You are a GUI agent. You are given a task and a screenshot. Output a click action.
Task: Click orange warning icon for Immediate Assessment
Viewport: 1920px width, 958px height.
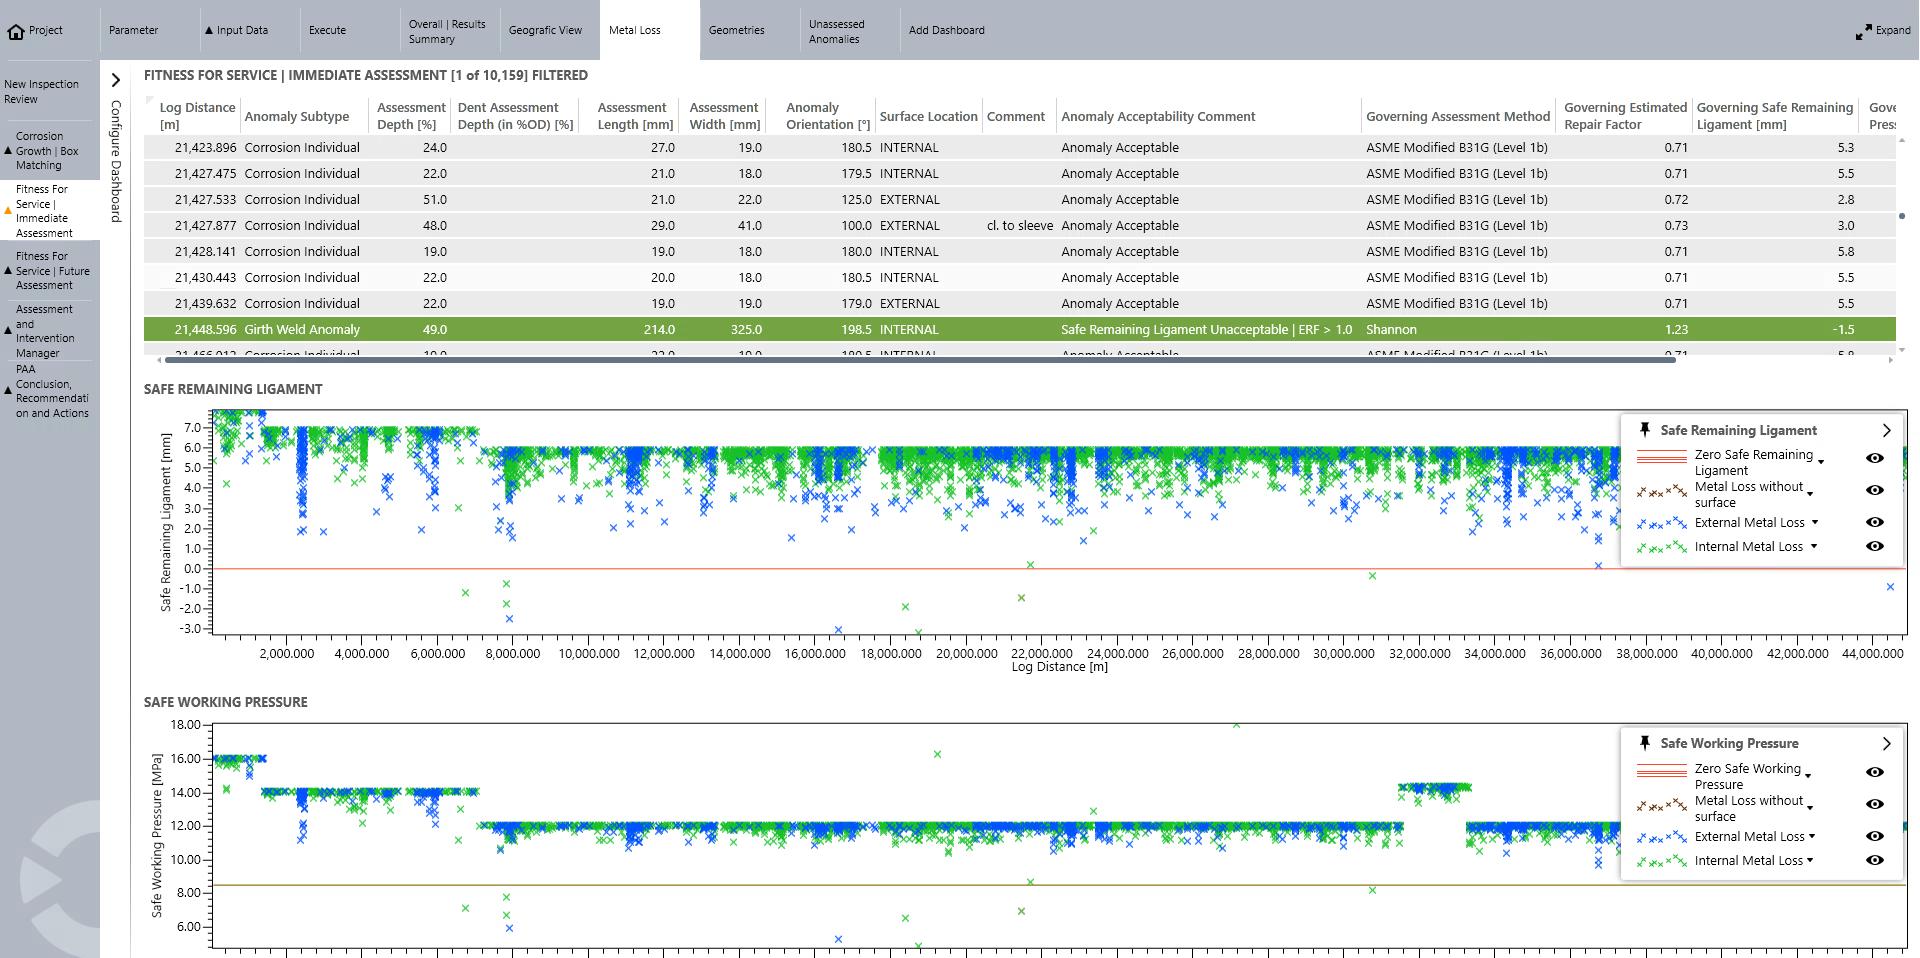pyautogui.click(x=9, y=211)
